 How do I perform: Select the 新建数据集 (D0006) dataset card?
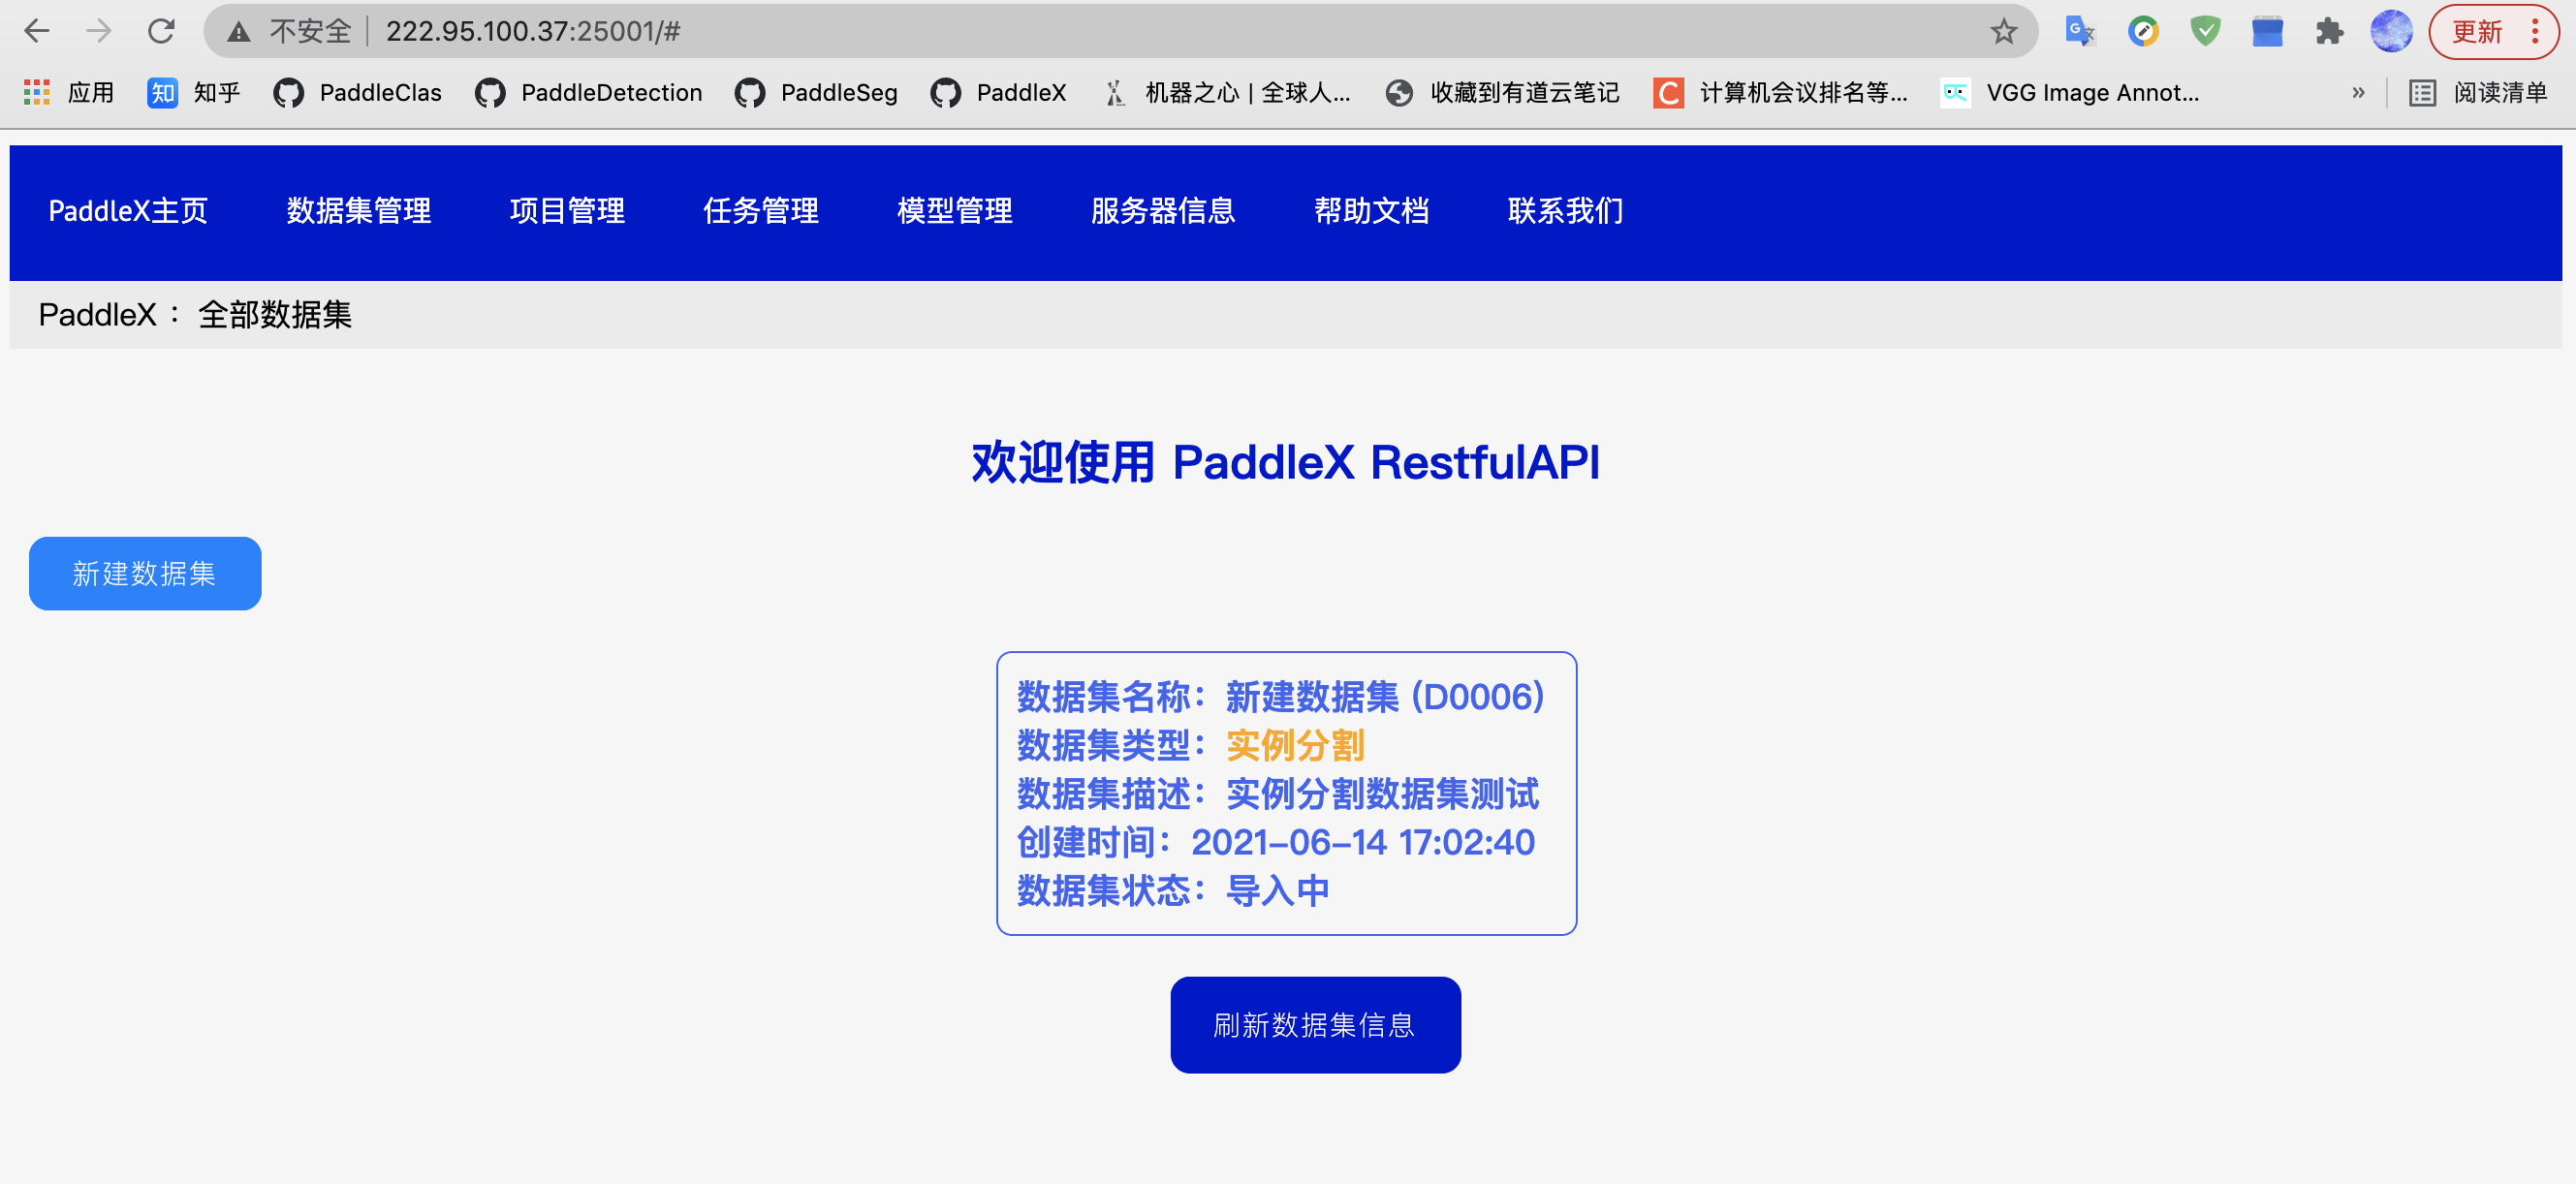(1286, 793)
